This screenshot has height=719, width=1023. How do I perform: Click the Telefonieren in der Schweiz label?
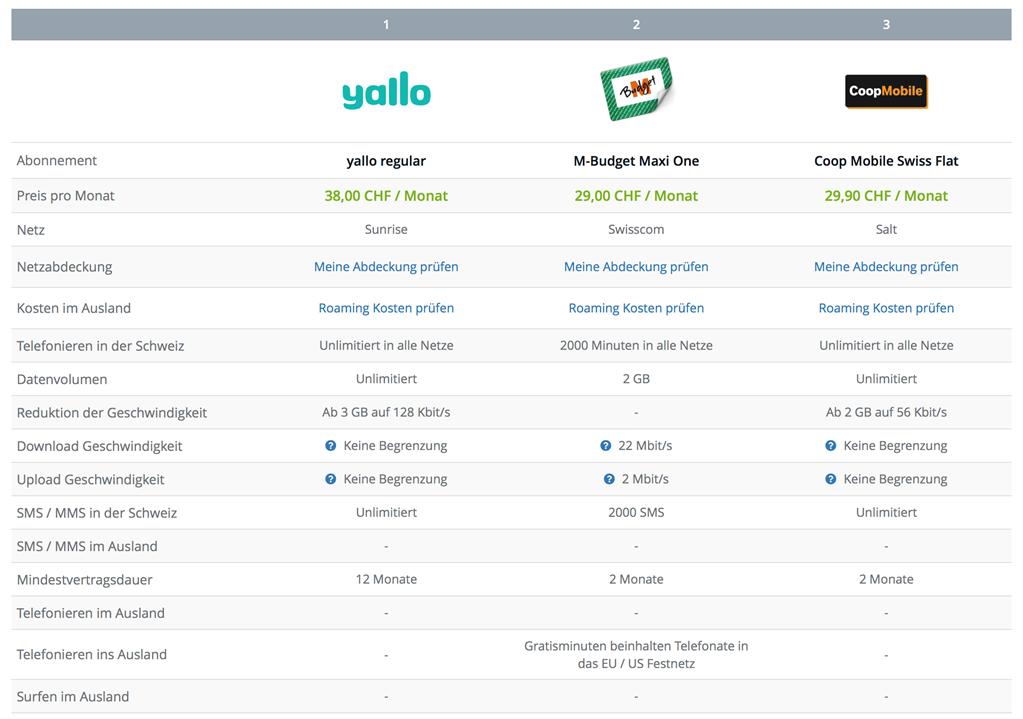point(100,346)
